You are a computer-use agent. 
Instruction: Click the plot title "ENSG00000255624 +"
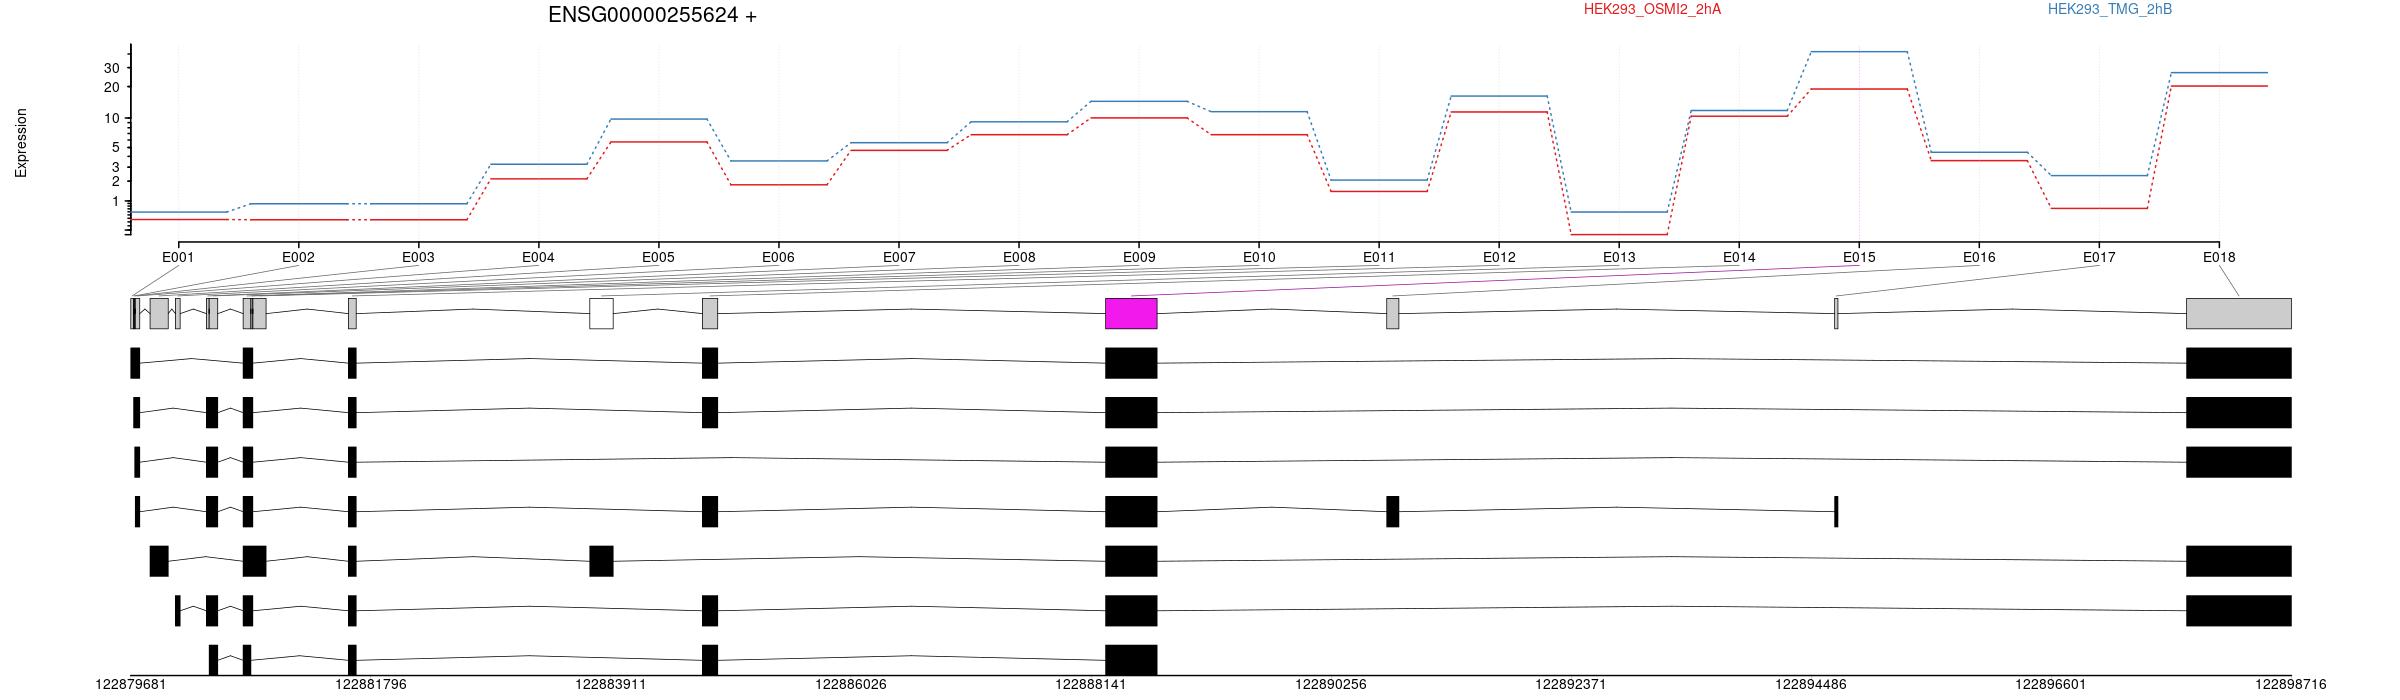click(x=652, y=15)
